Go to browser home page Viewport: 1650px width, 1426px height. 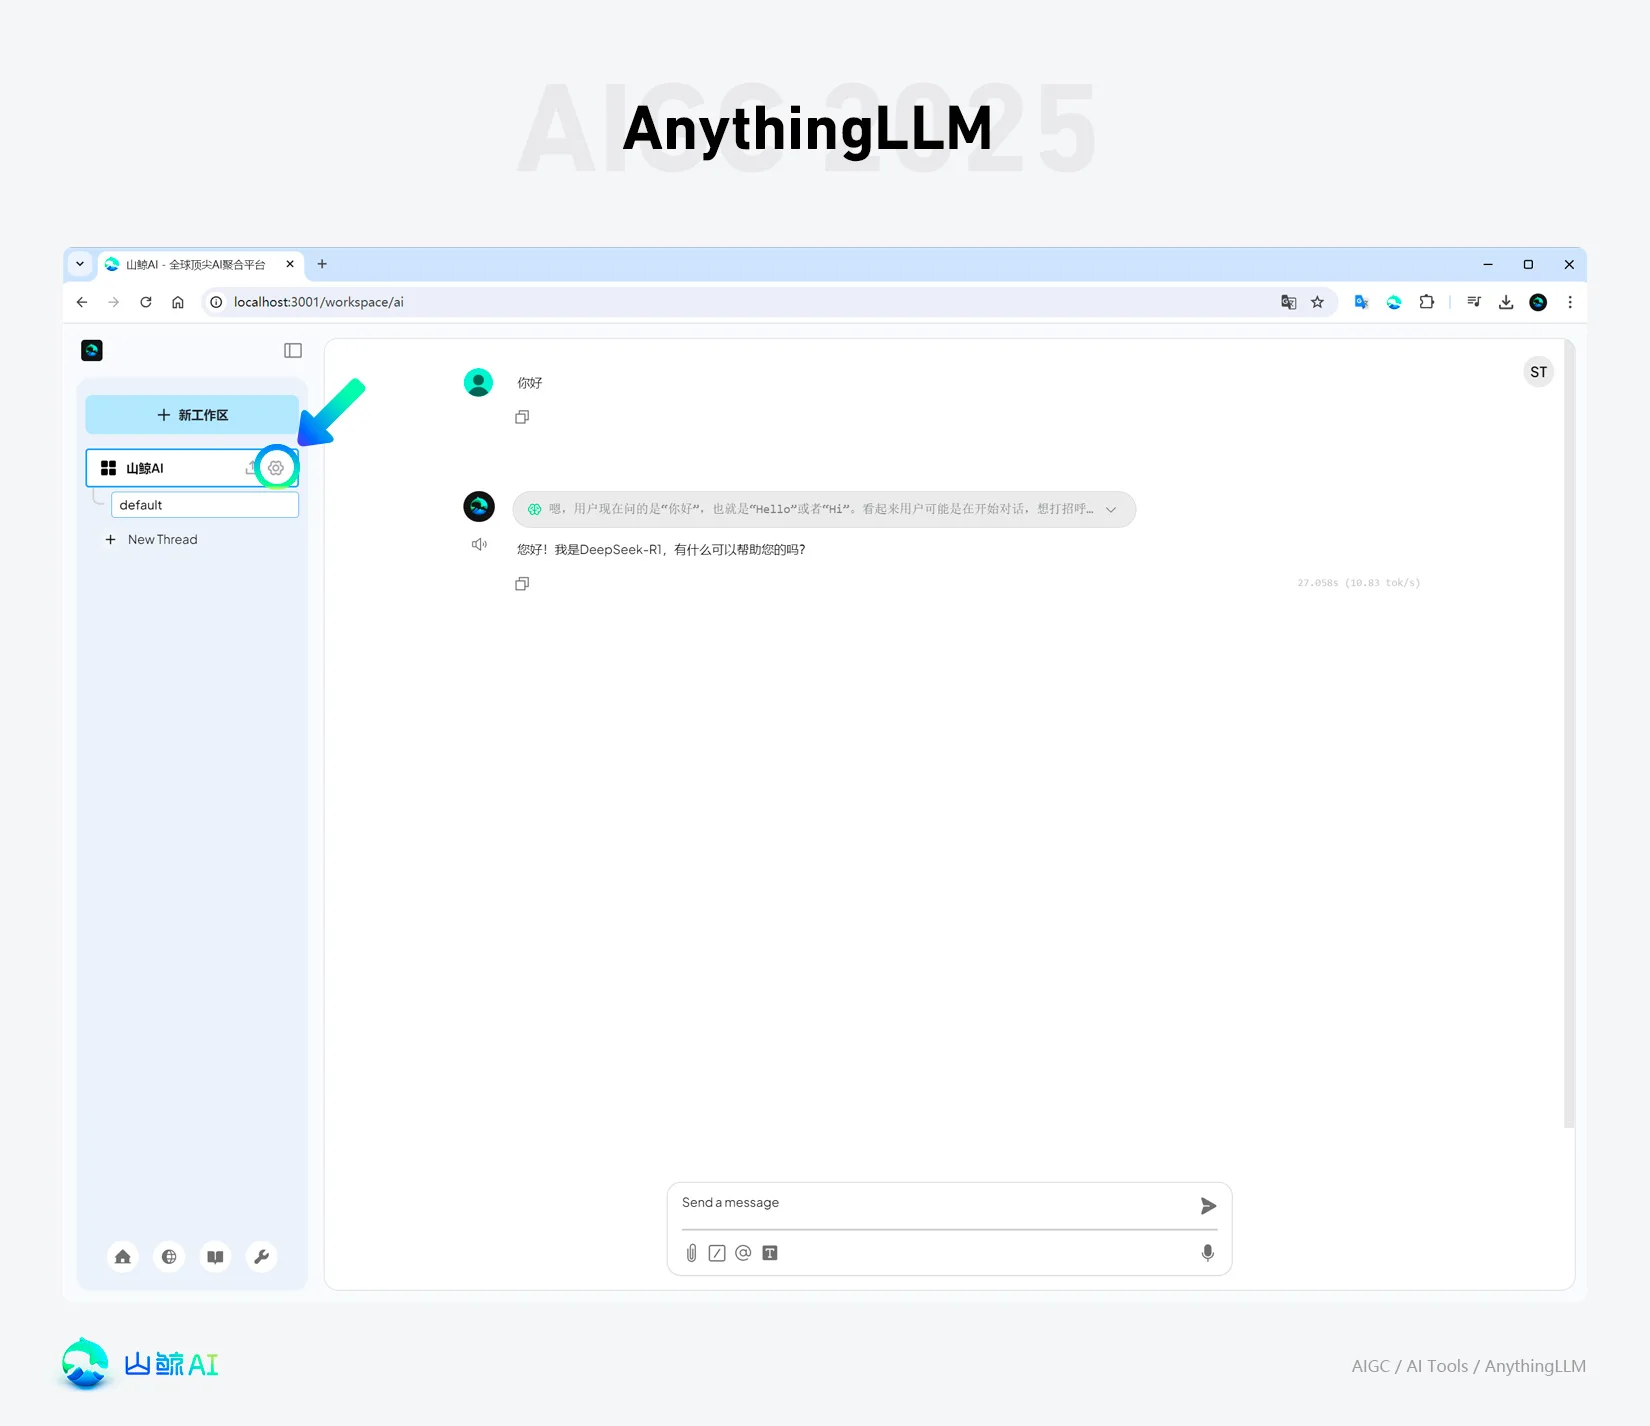click(178, 302)
